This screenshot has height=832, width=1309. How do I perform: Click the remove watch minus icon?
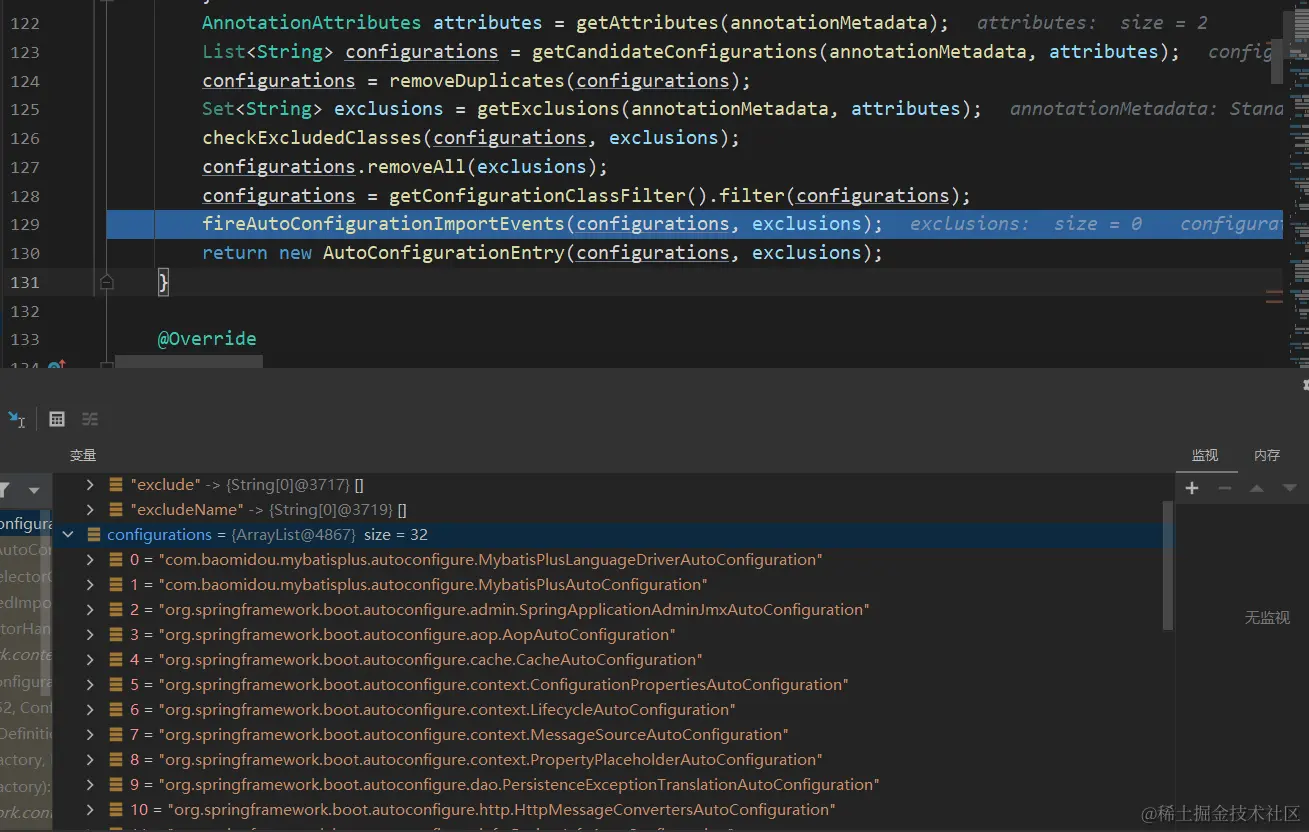point(1224,488)
